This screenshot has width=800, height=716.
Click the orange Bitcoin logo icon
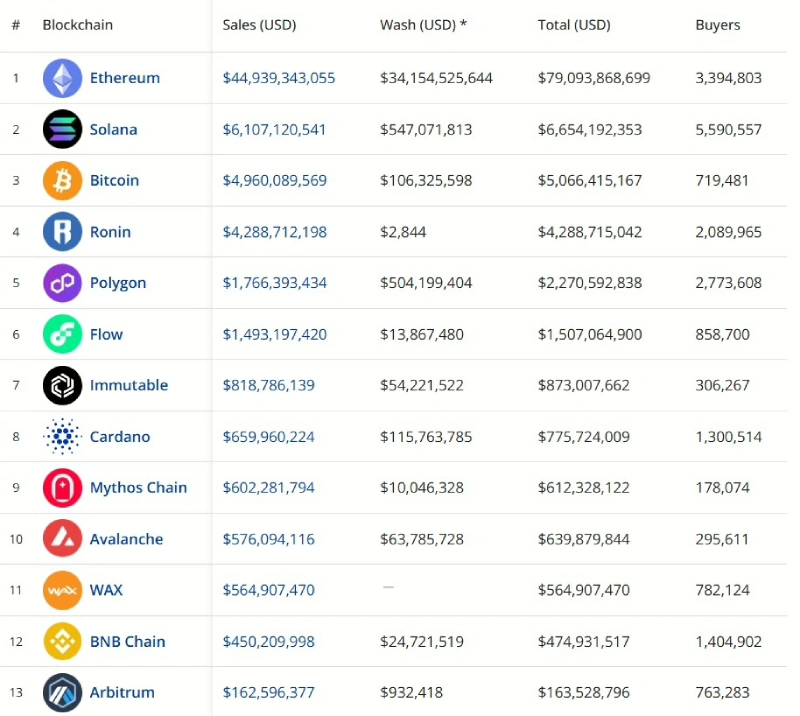[62, 181]
